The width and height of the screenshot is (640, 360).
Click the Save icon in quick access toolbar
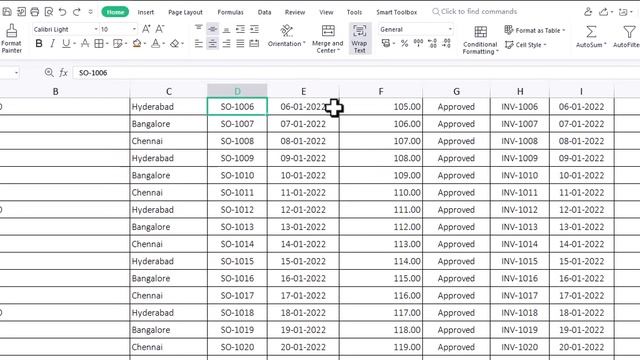(x=7, y=12)
